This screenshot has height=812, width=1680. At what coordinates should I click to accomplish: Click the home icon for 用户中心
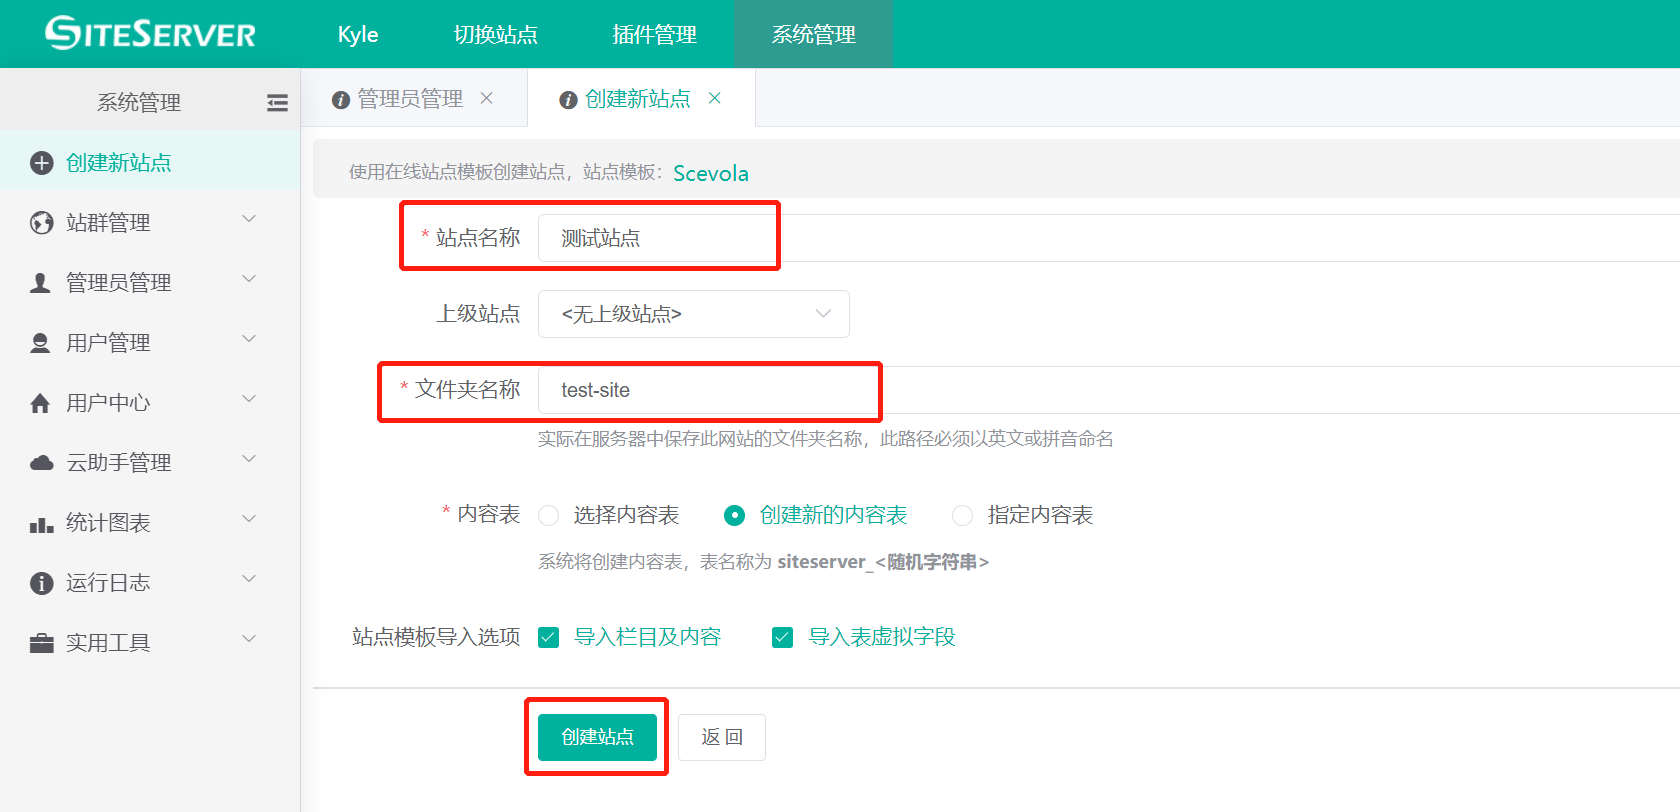(41, 403)
